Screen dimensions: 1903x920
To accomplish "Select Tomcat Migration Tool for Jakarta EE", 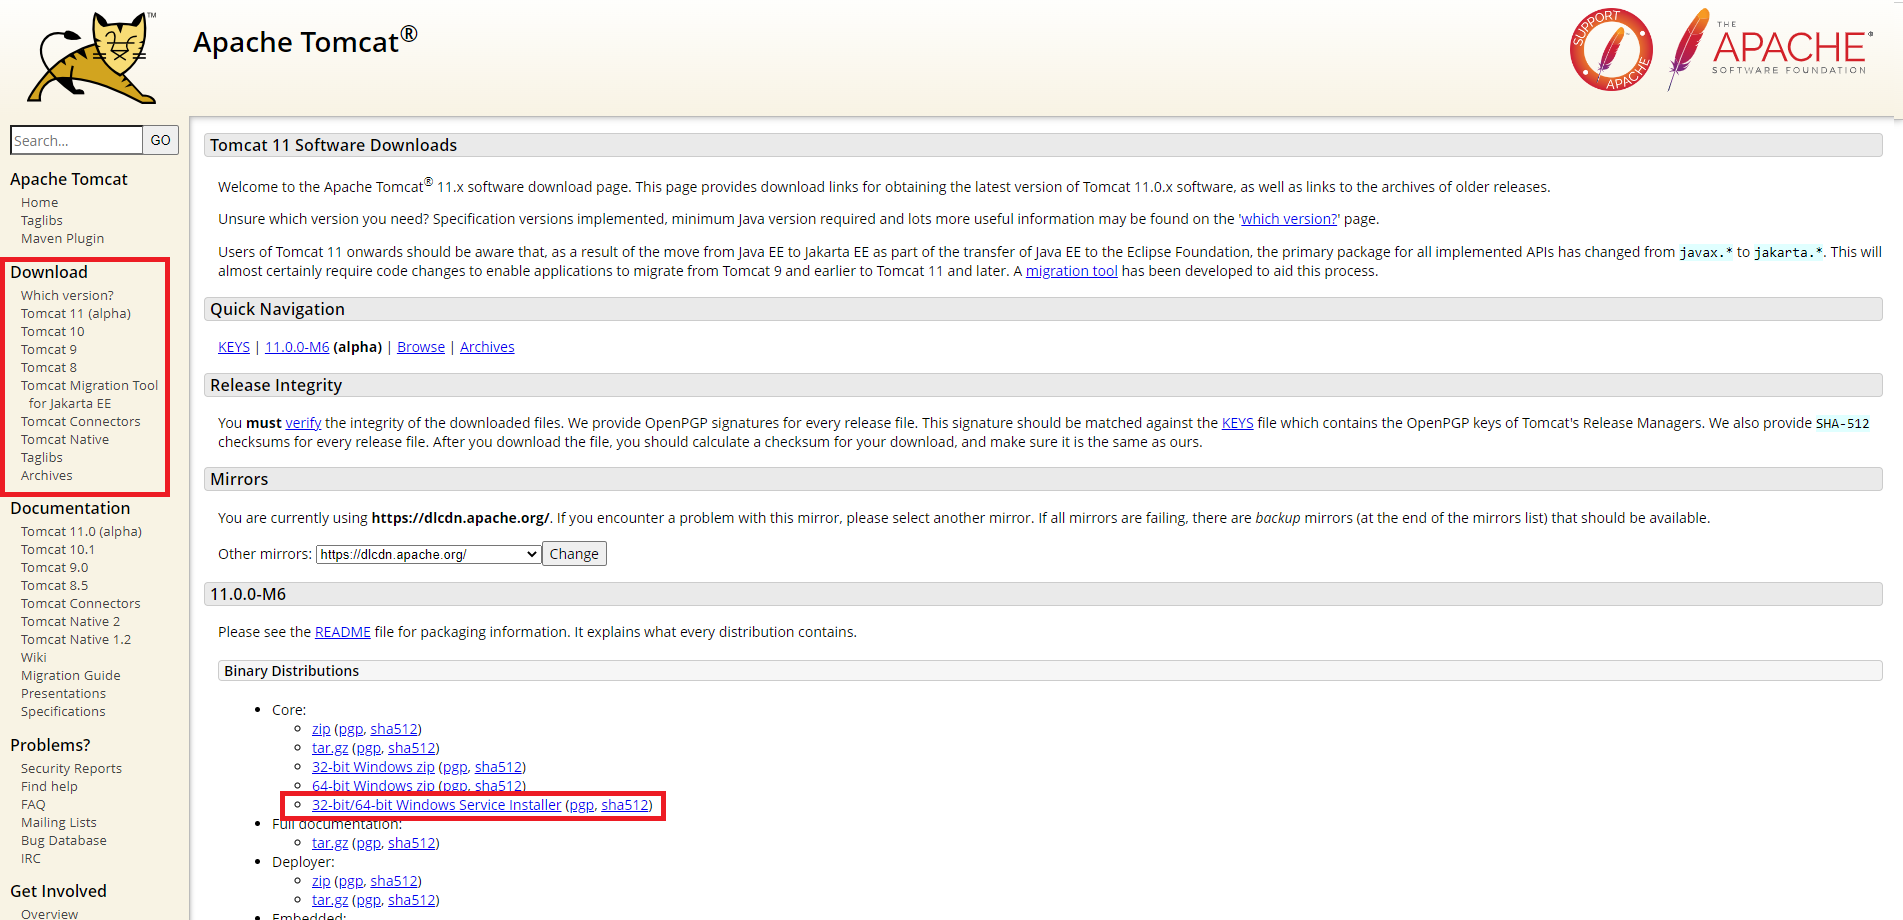I will pyautogui.click(x=89, y=385).
